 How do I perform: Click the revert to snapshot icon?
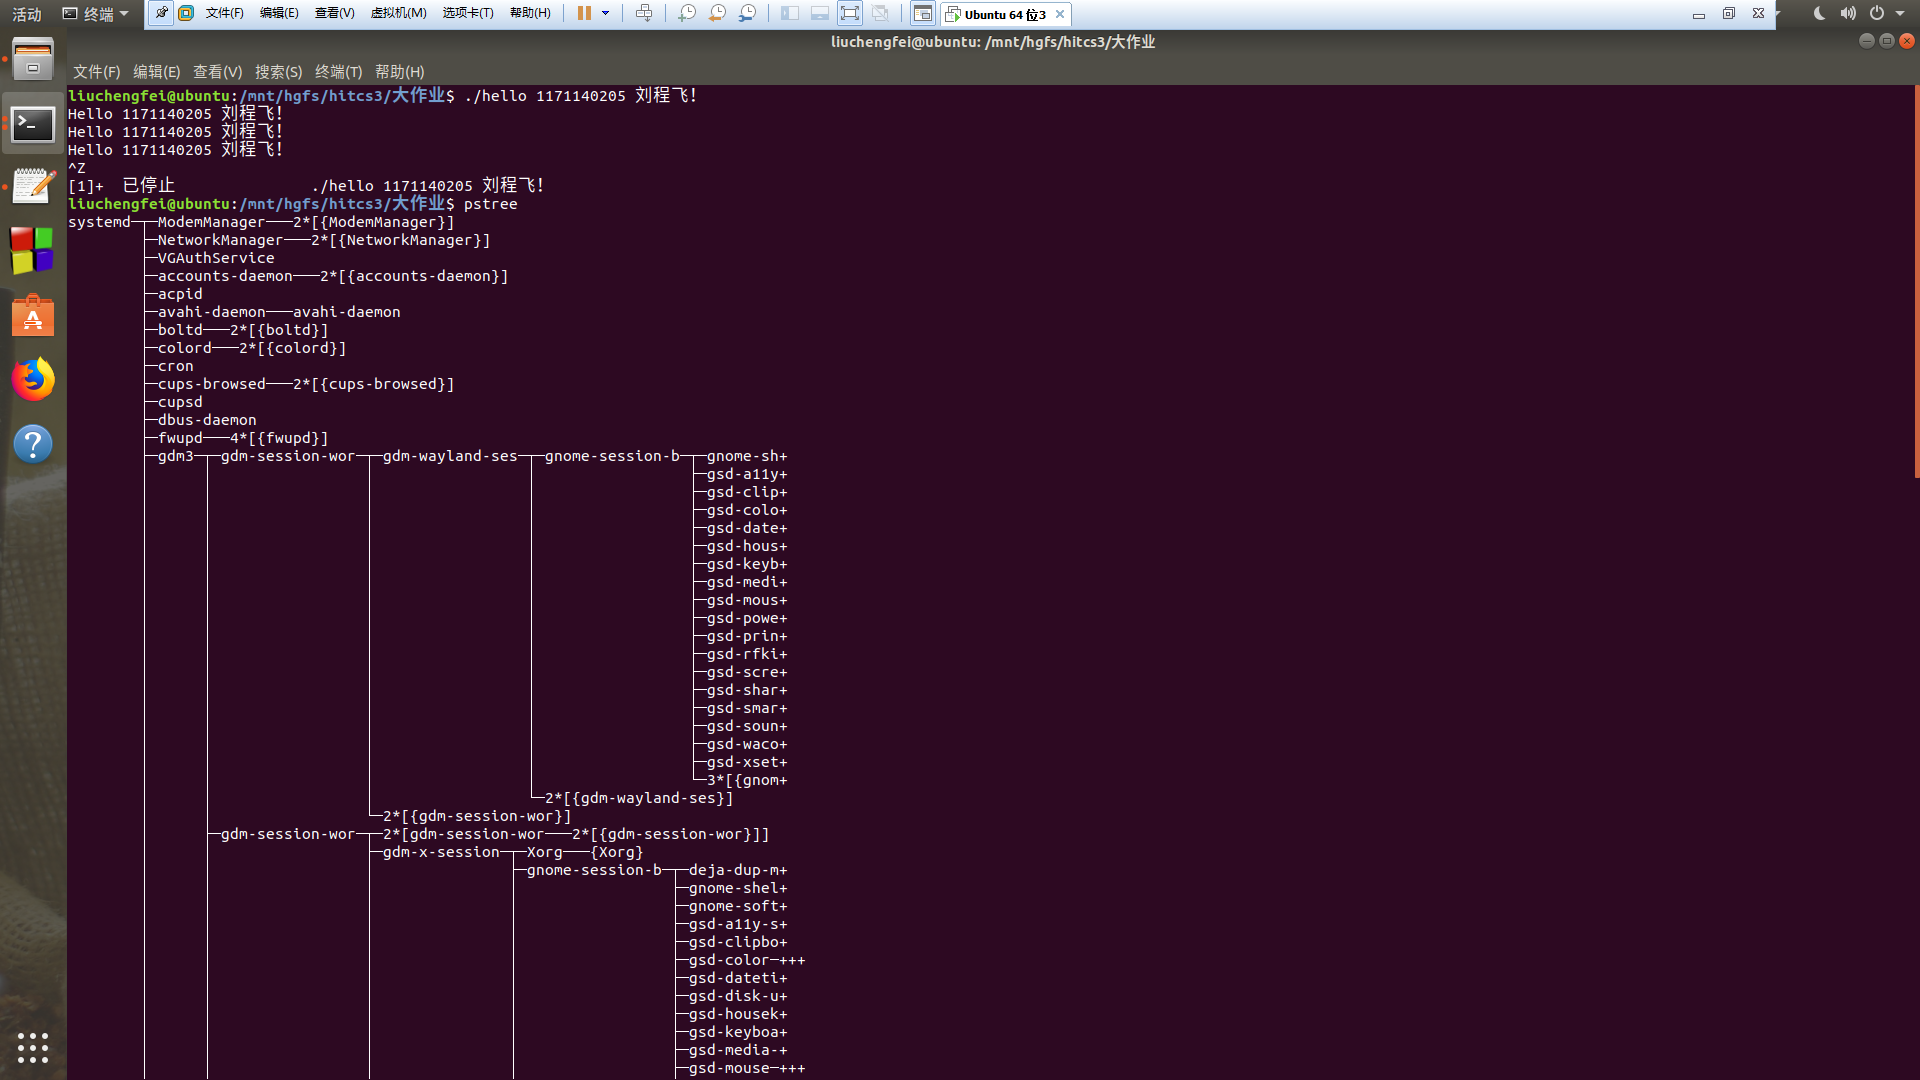(x=717, y=14)
